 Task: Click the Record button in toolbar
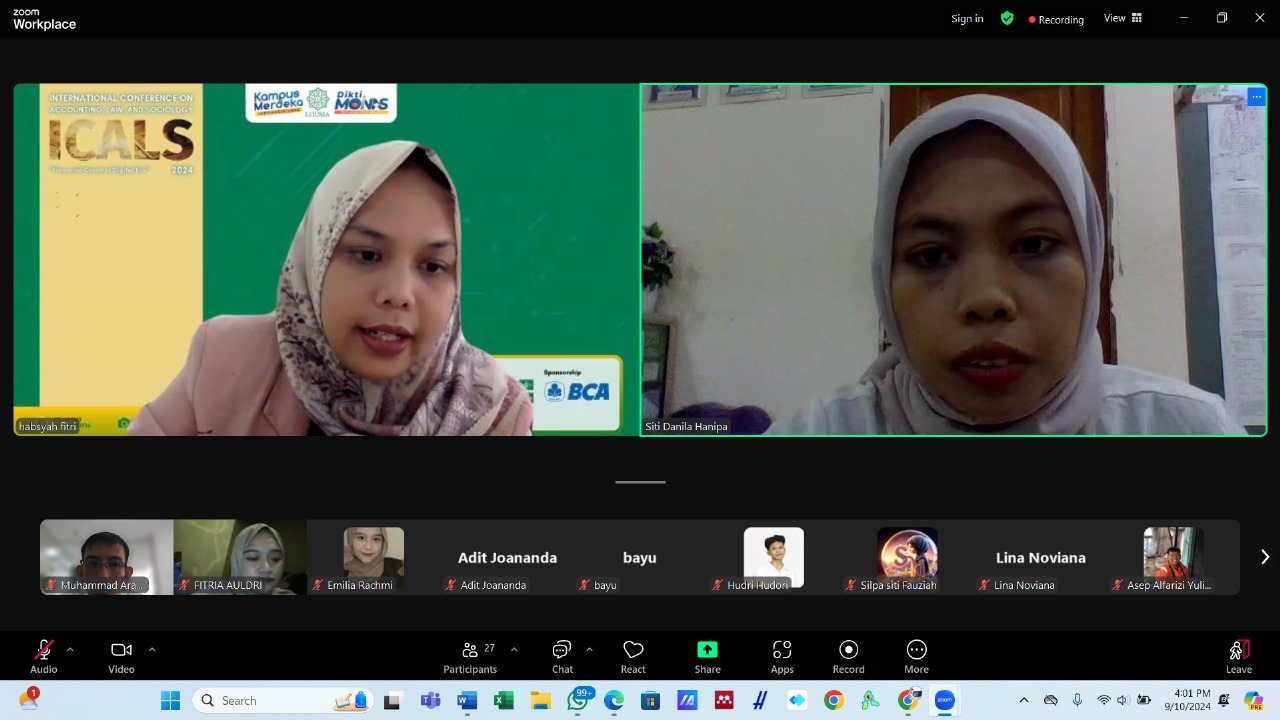pos(848,656)
